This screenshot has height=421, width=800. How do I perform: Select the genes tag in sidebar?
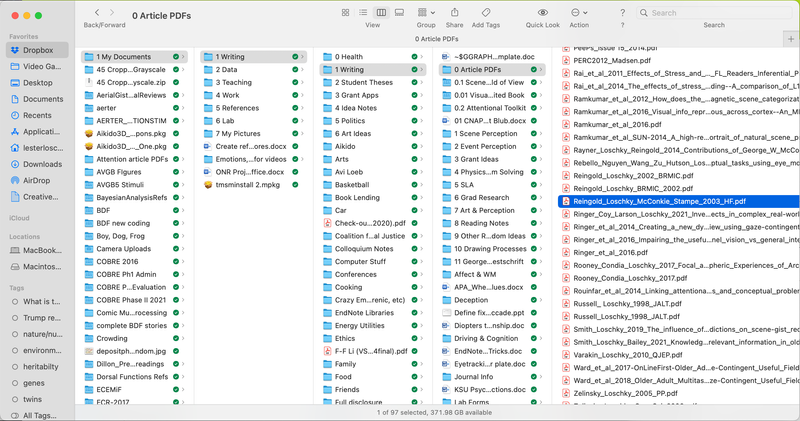[x=34, y=383]
